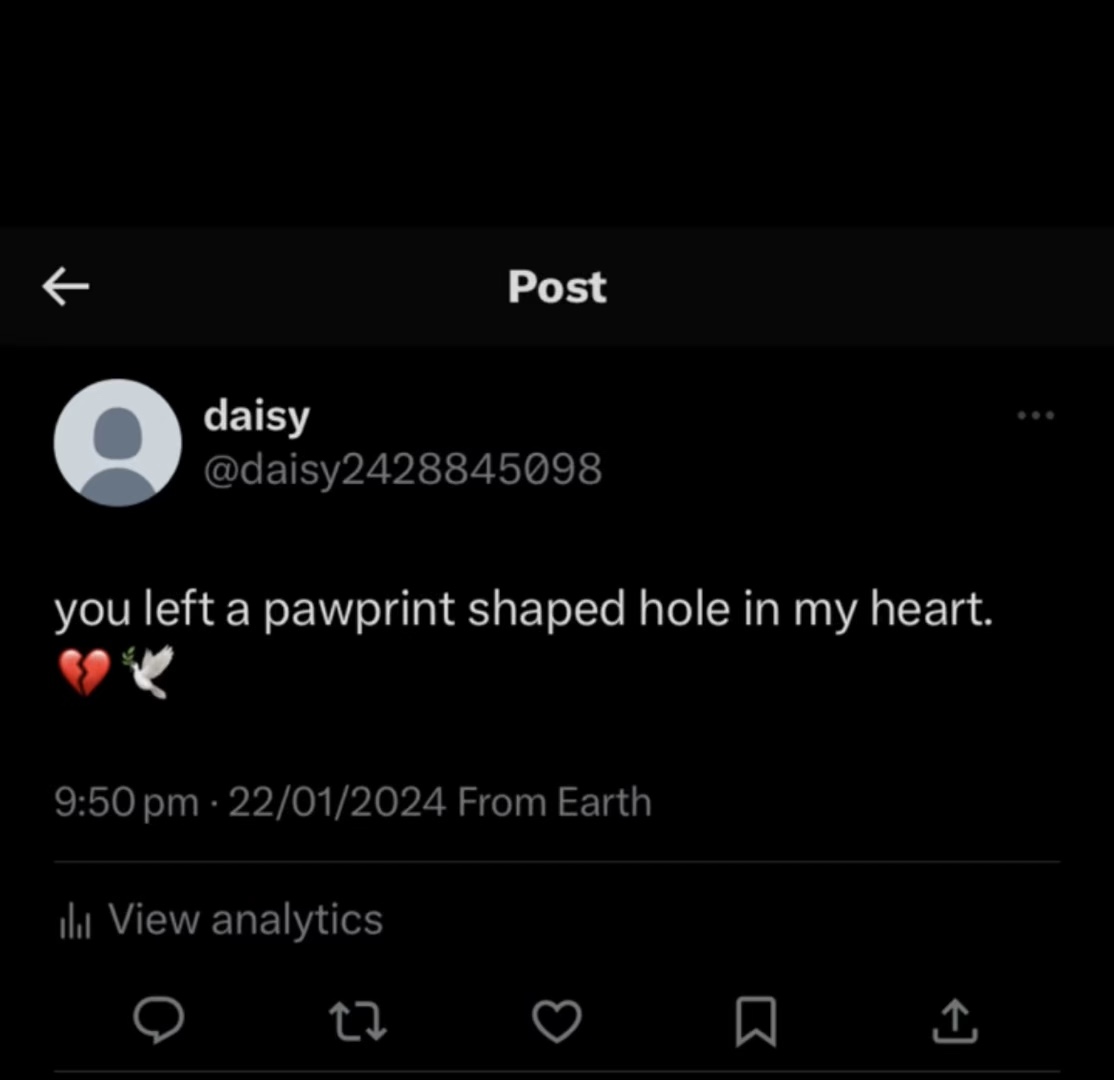Viewport: 1114px width, 1080px height.
Task: Like the post with the heart icon
Action: pyautogui.click(x=555, y=1022)
